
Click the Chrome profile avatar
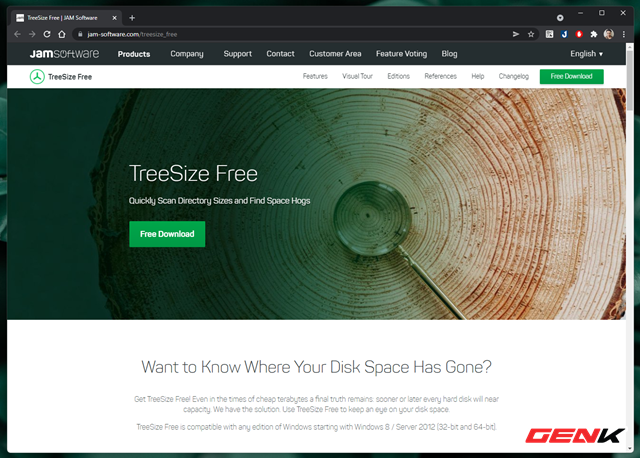pos(609,34)
